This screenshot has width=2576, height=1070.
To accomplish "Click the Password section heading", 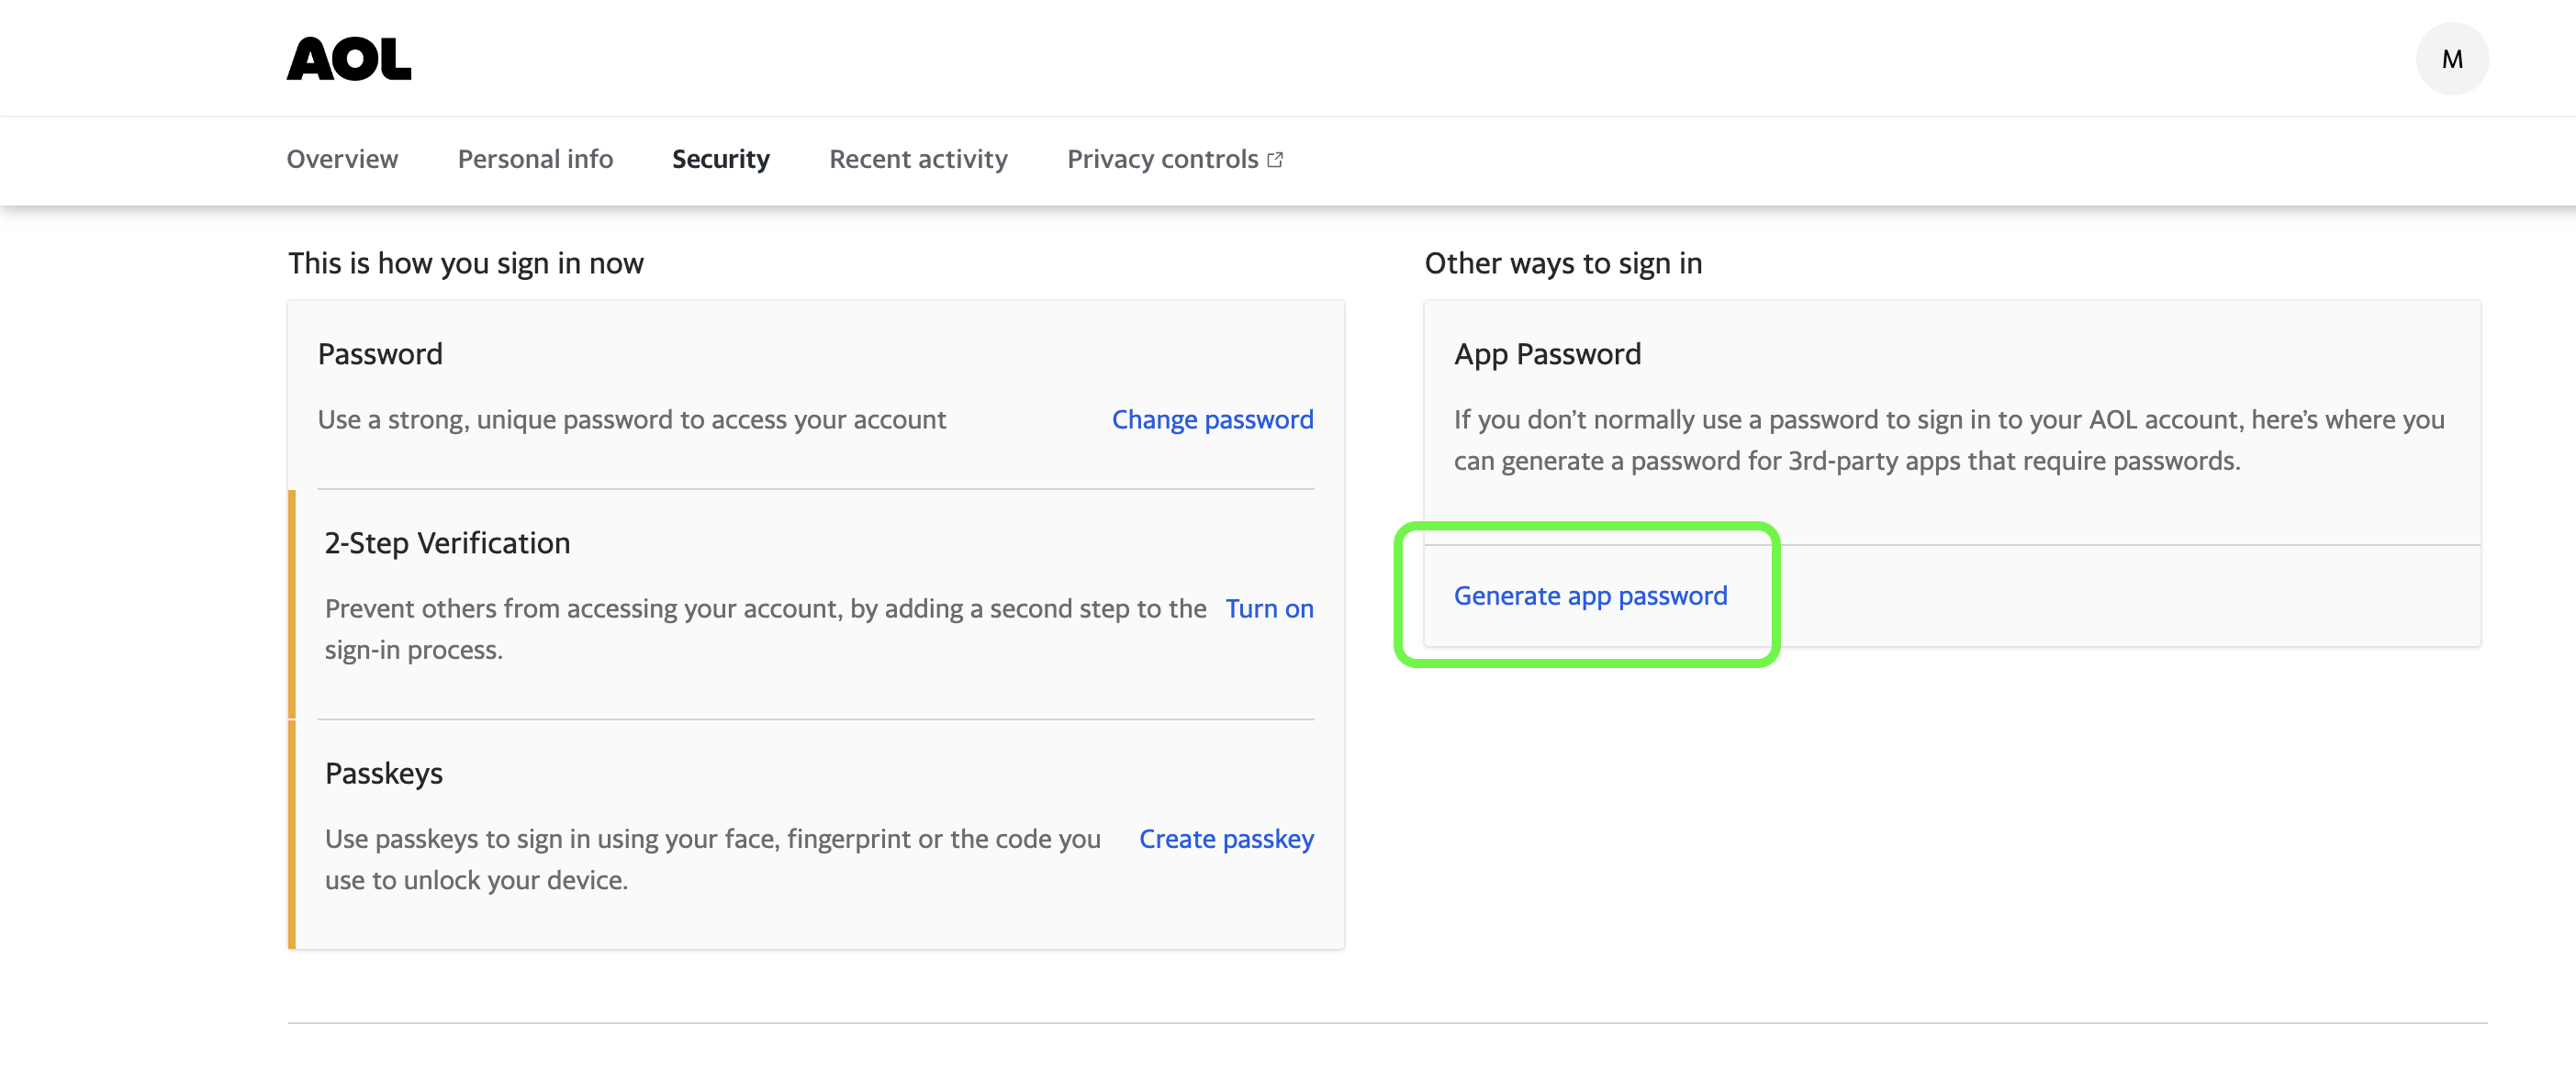I will (x=380, y=354).
